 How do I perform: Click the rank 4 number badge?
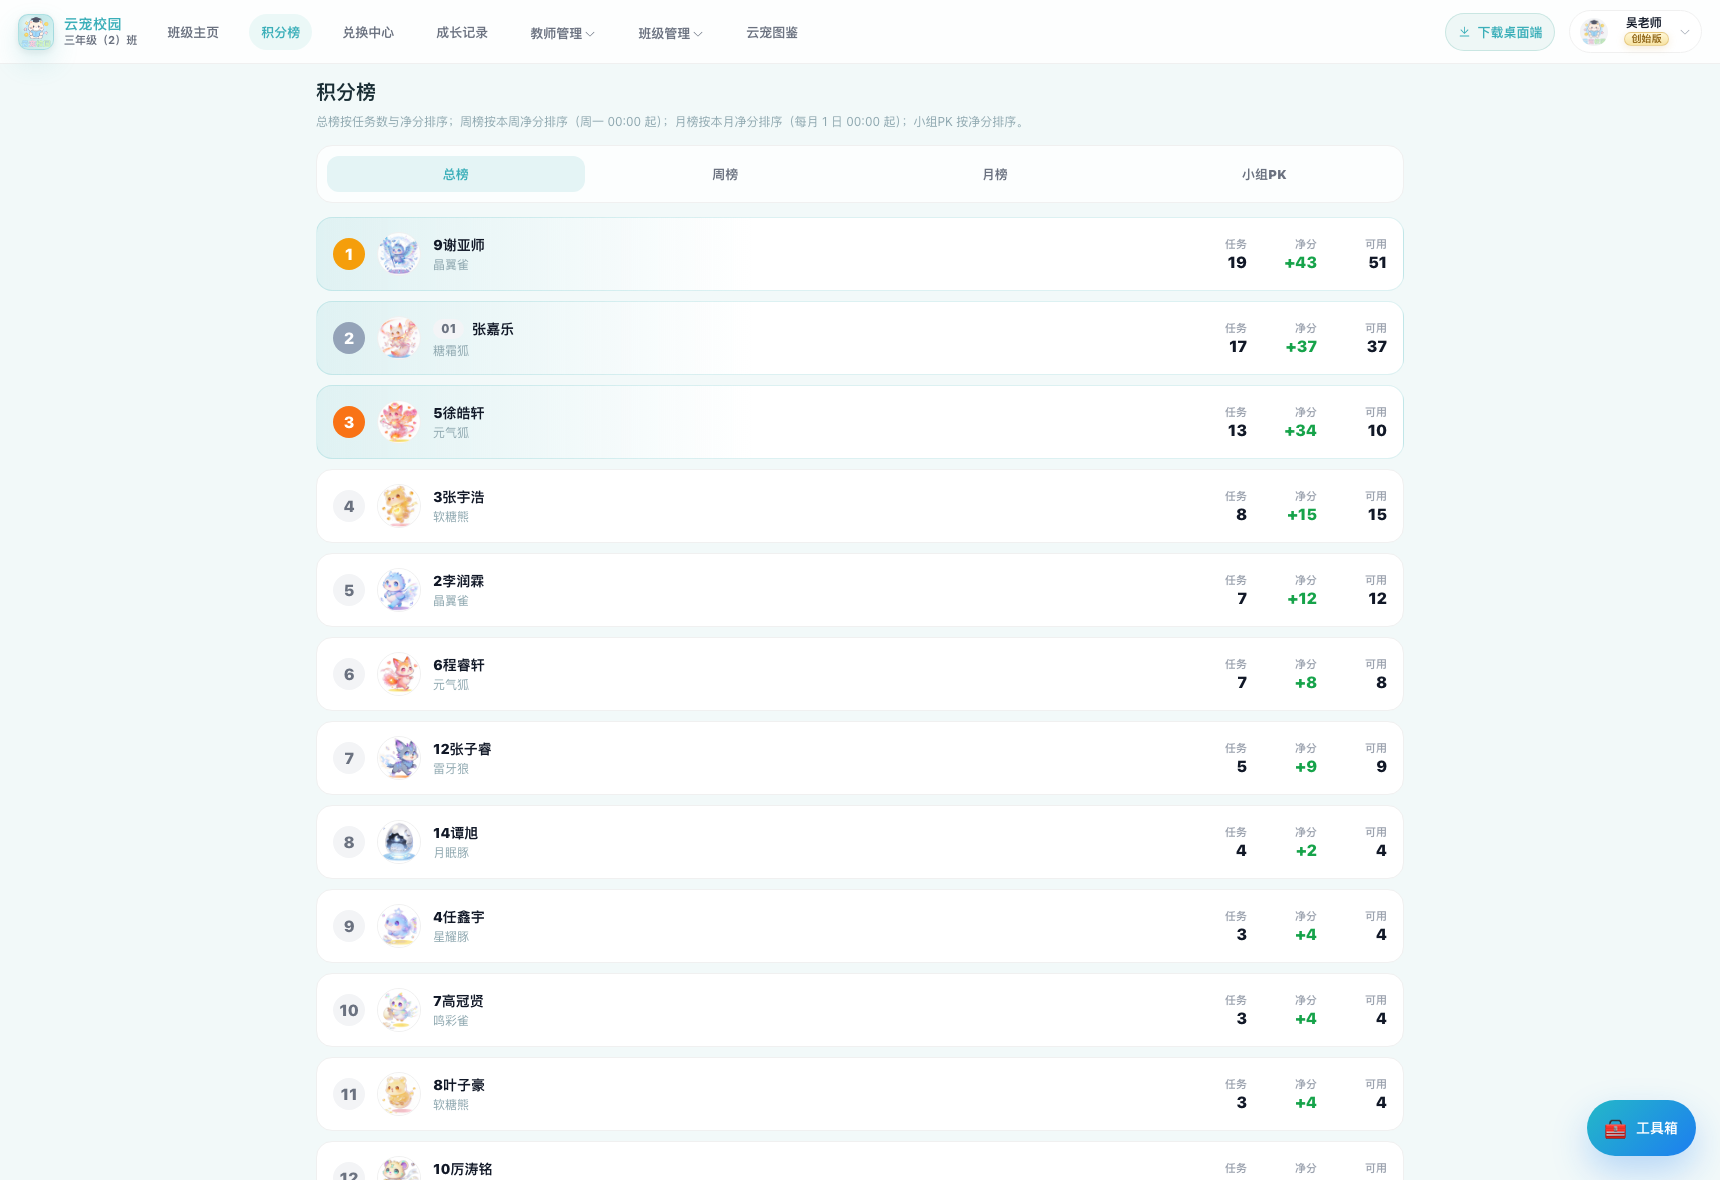click(349, 506)
